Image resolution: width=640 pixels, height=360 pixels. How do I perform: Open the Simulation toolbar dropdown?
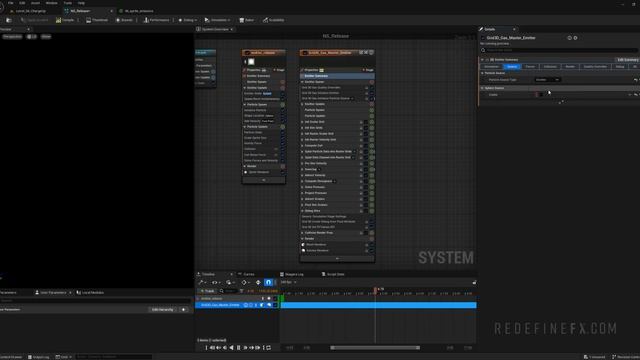[218, 20]
